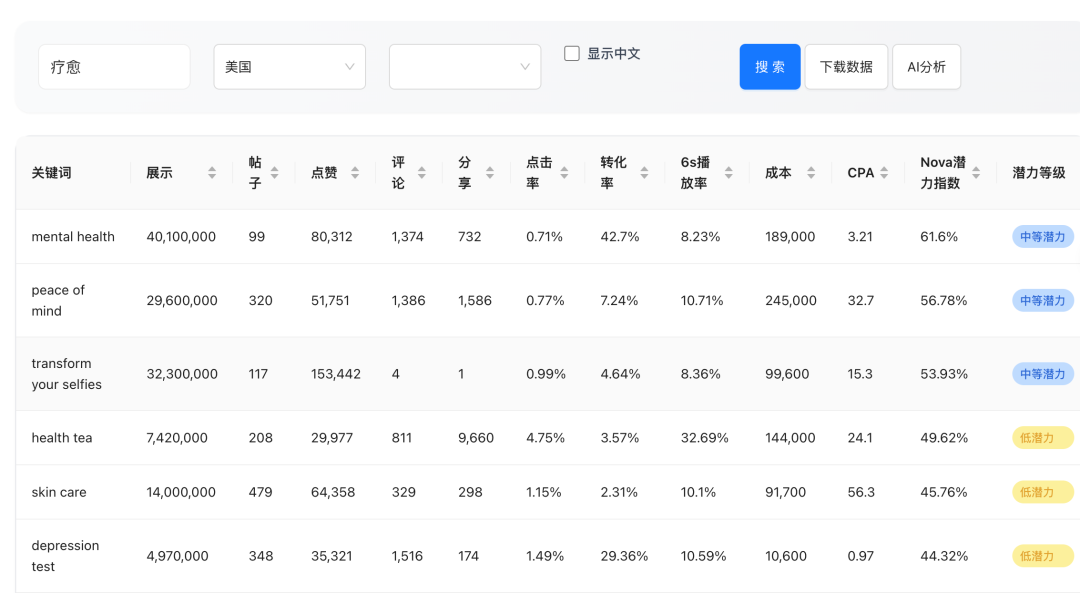Click the 4.75% click rate value
The height and width of the screenshot is (593, 1080).
[546, 437]
